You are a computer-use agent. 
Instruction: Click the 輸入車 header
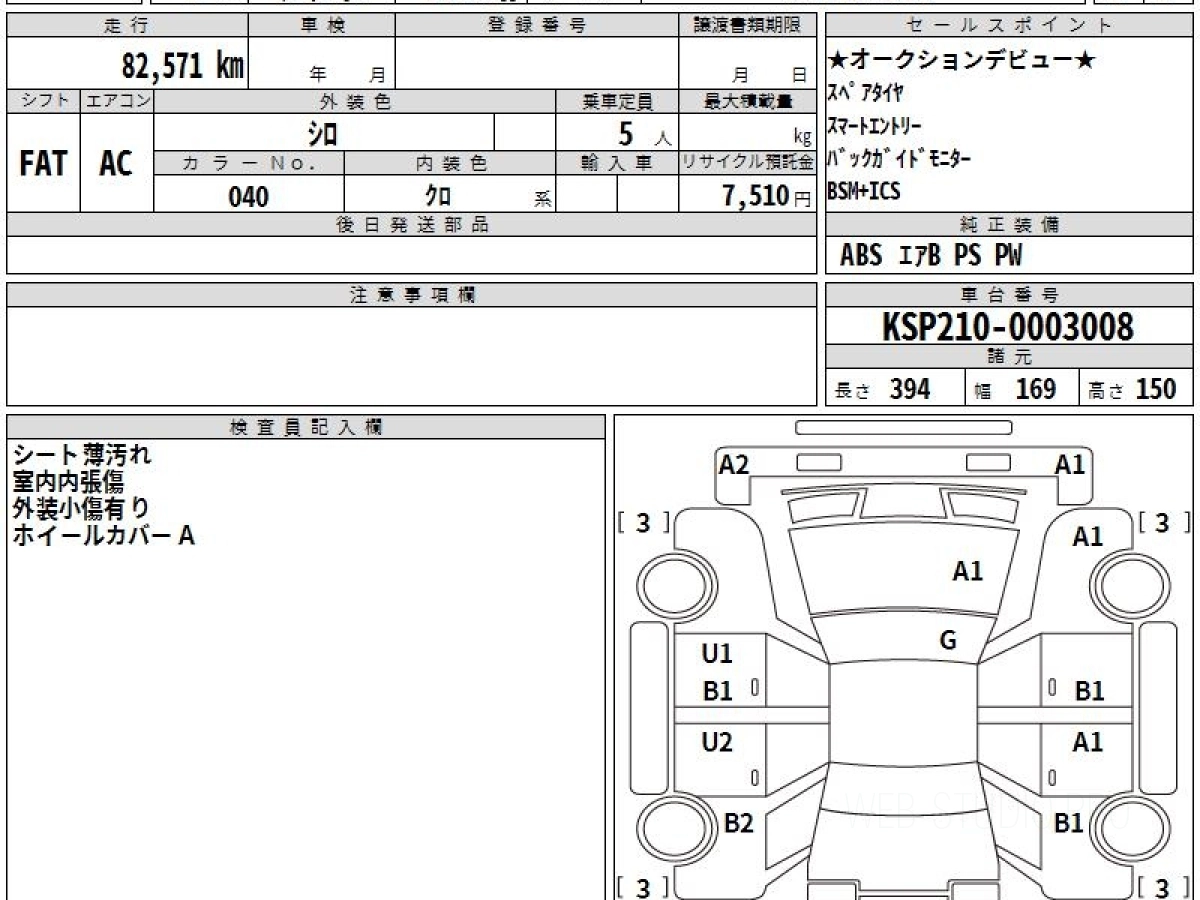pyautogui.click(x=617, y=164)
